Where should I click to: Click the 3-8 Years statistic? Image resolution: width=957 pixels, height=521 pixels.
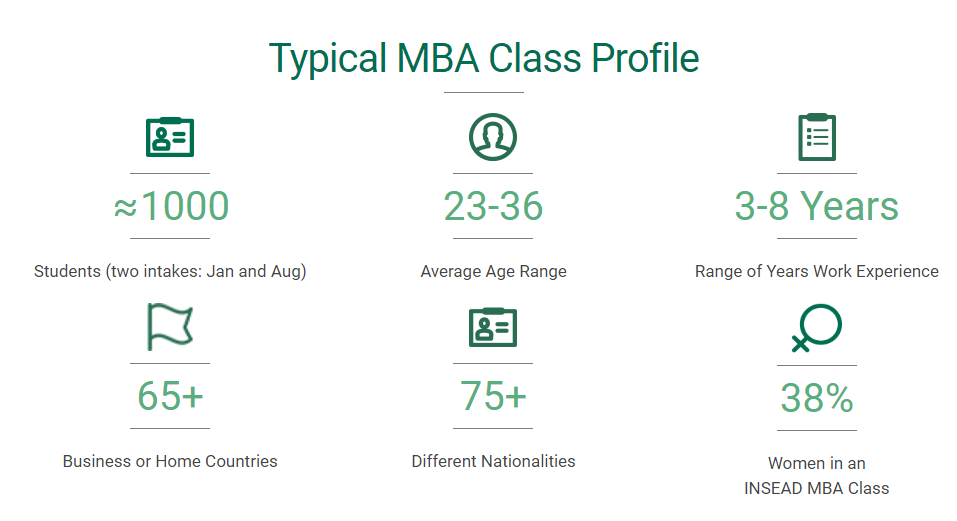[x=816, y=206]
